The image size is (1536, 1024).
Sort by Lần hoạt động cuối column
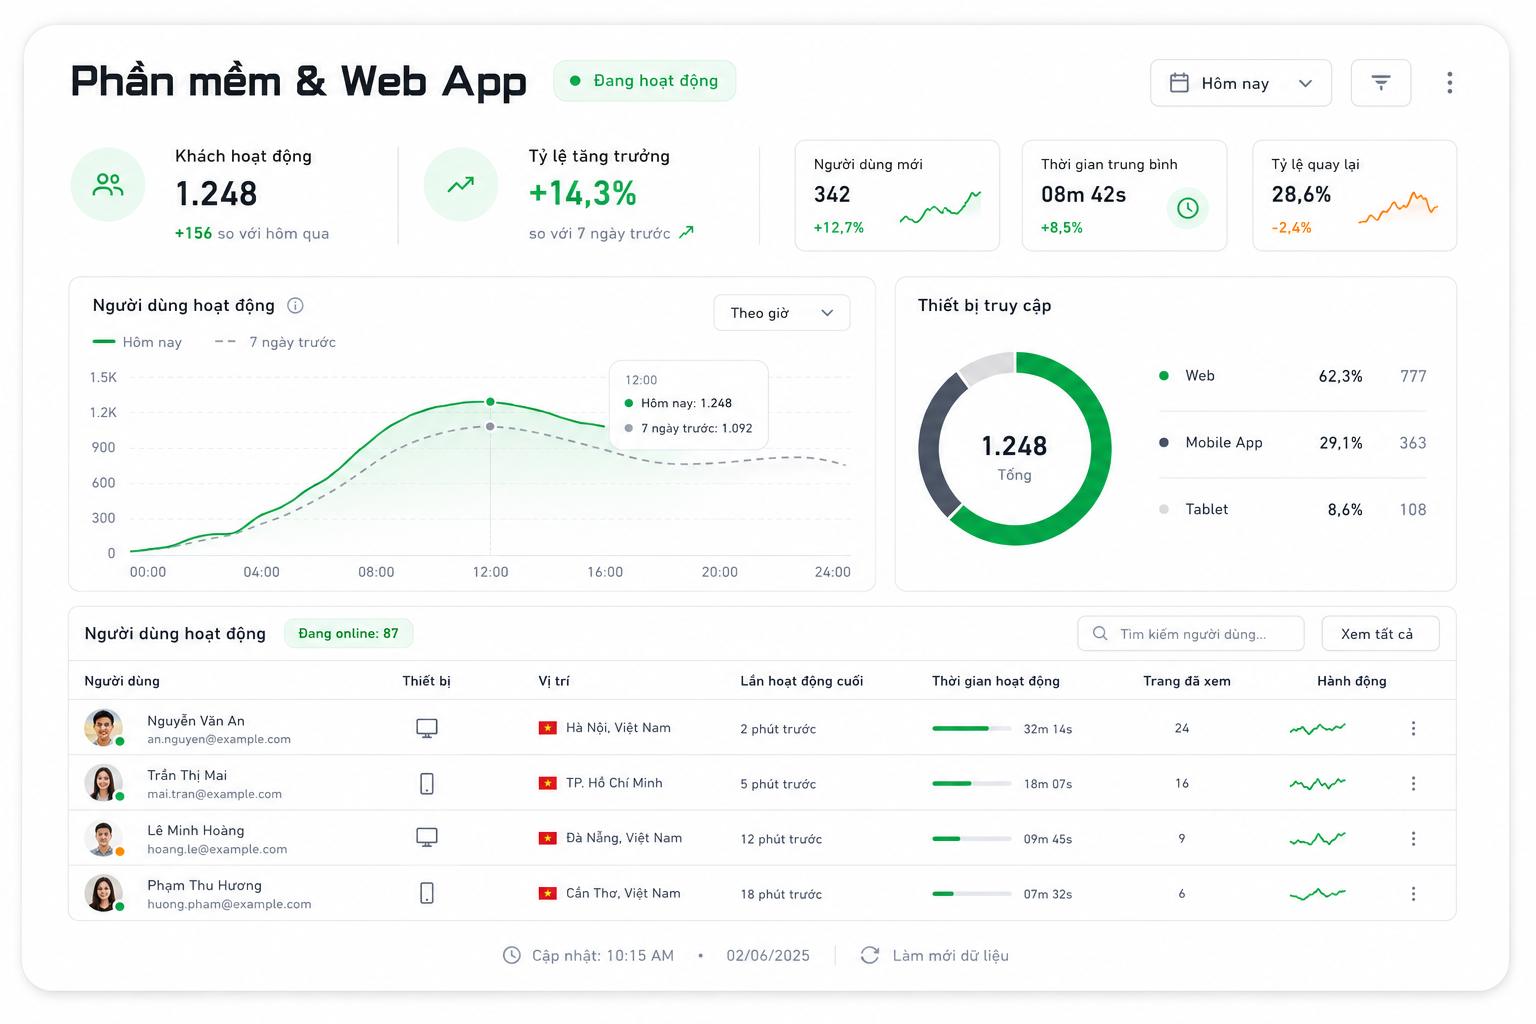[x=801, y=681]
